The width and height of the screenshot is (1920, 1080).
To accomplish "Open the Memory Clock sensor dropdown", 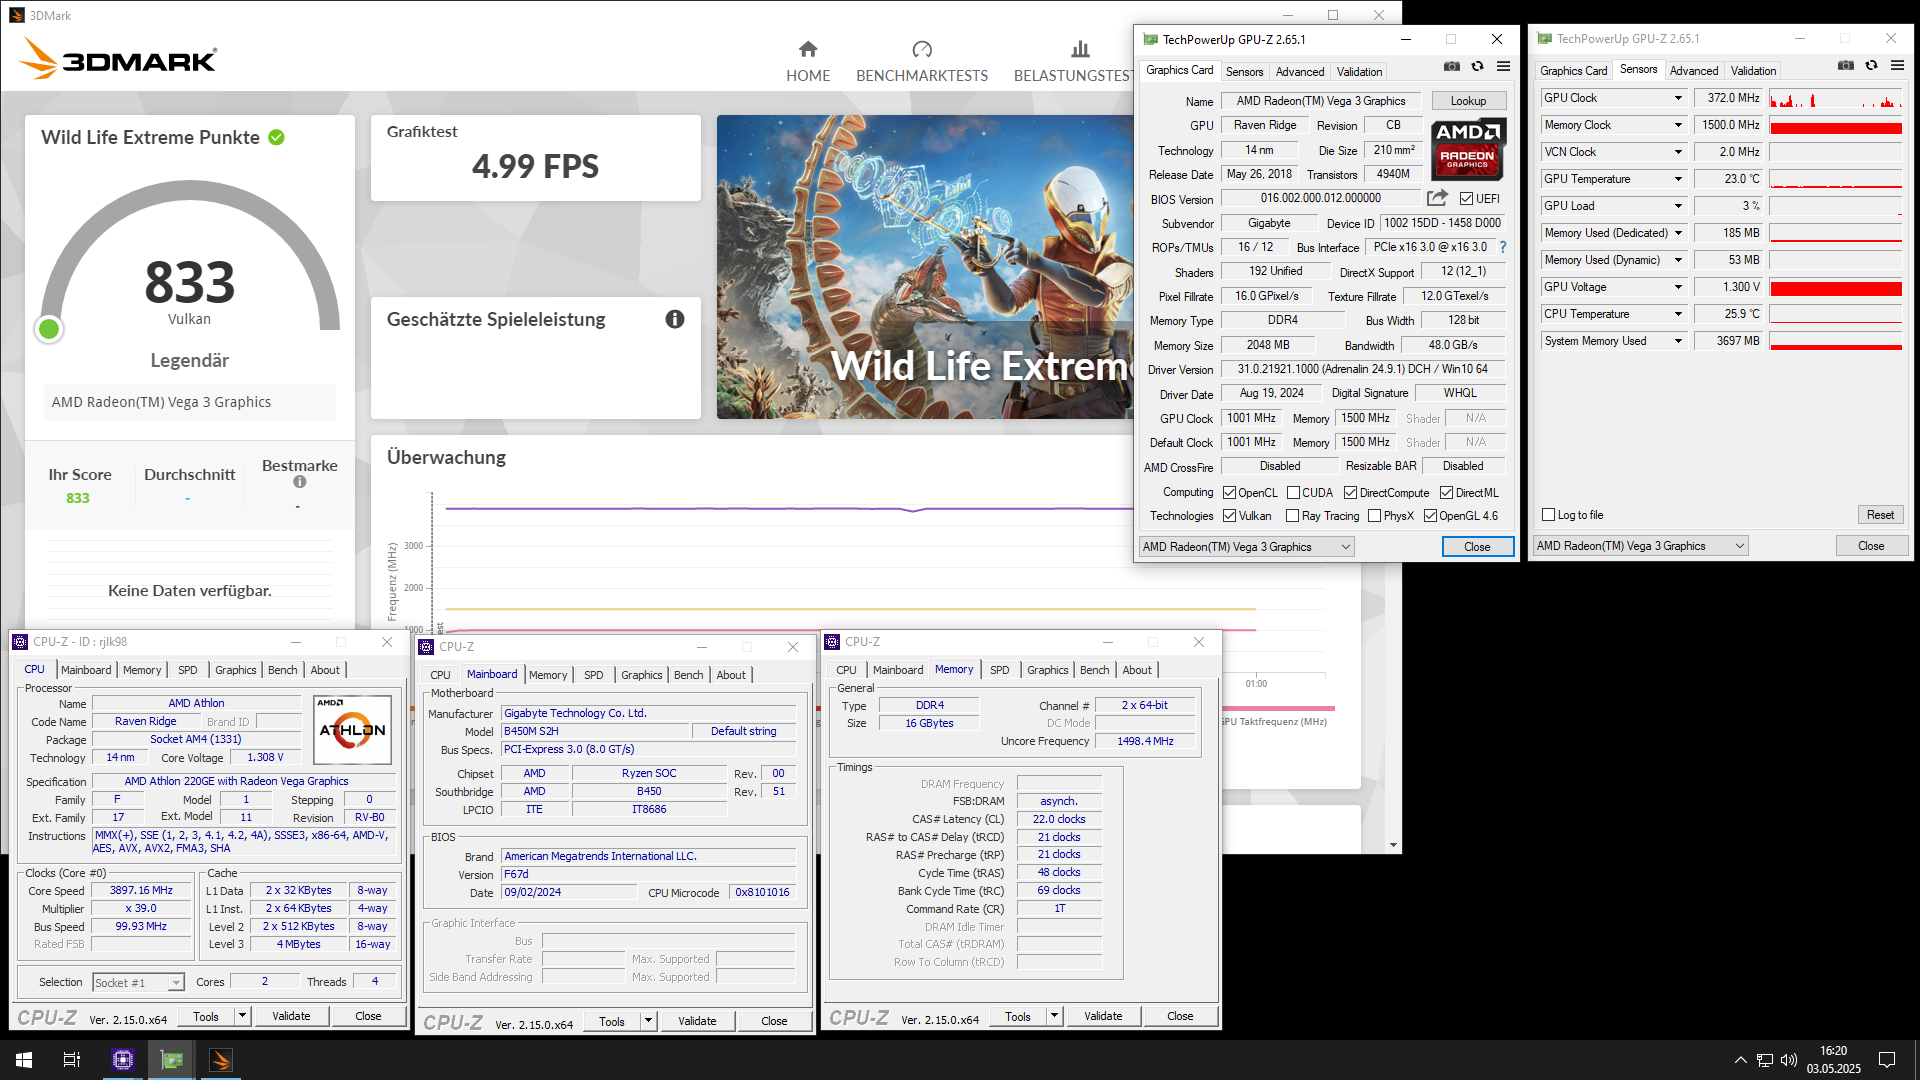I will (x=1678, y=125).
